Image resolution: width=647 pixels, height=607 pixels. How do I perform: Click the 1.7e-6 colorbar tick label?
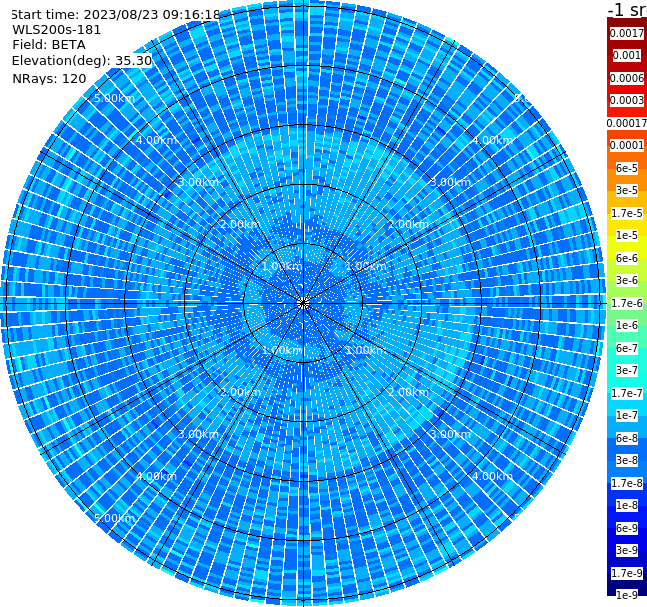pos(627,303)
